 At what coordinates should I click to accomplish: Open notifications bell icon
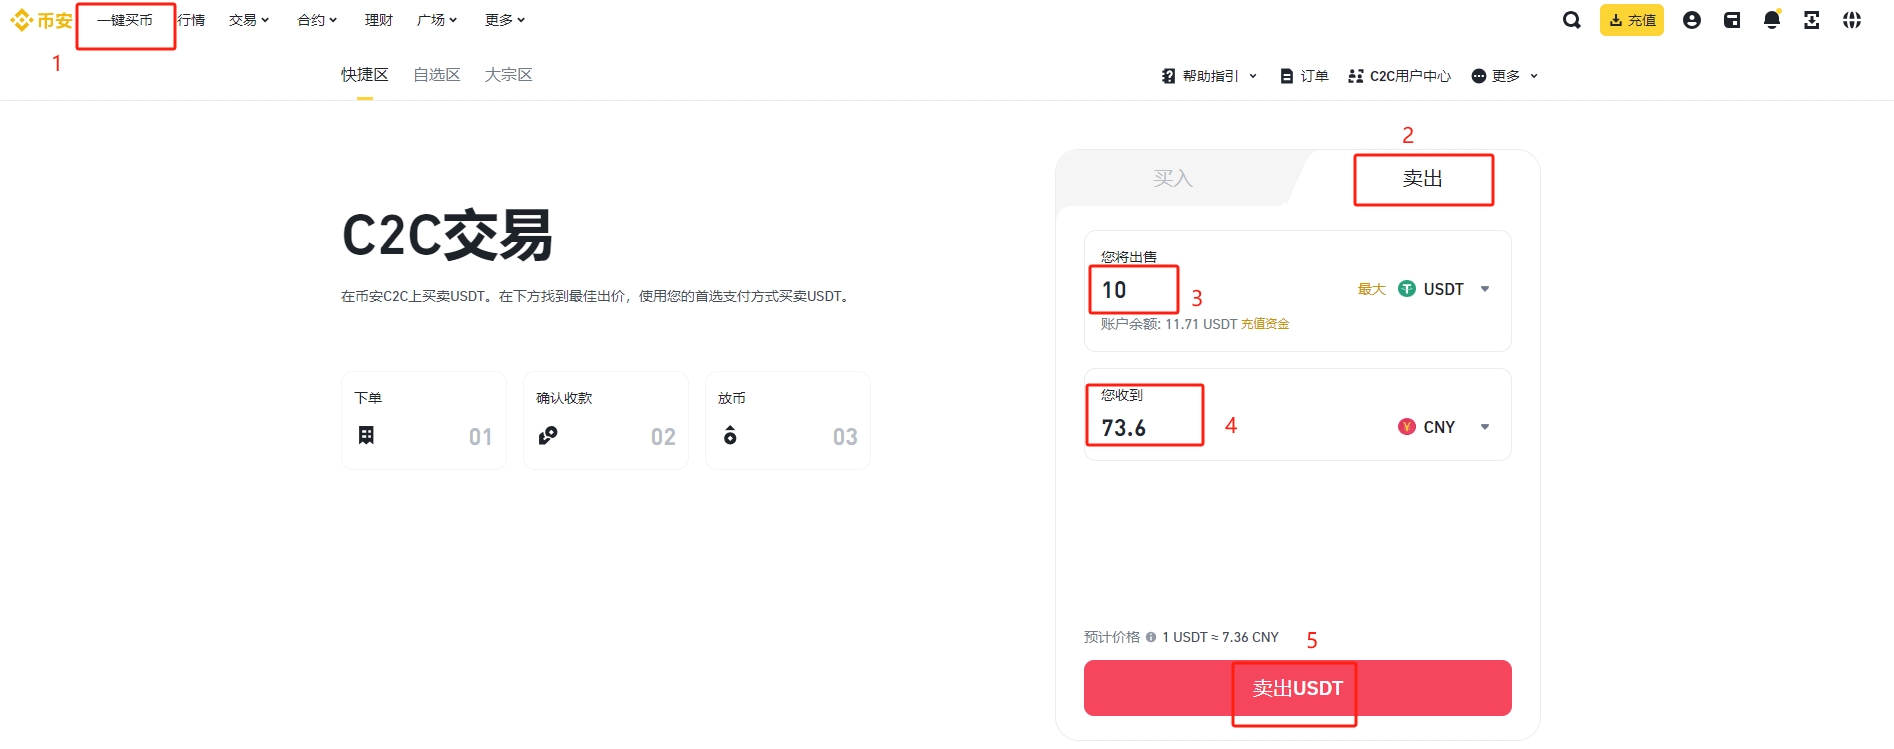coord(1772,20)
